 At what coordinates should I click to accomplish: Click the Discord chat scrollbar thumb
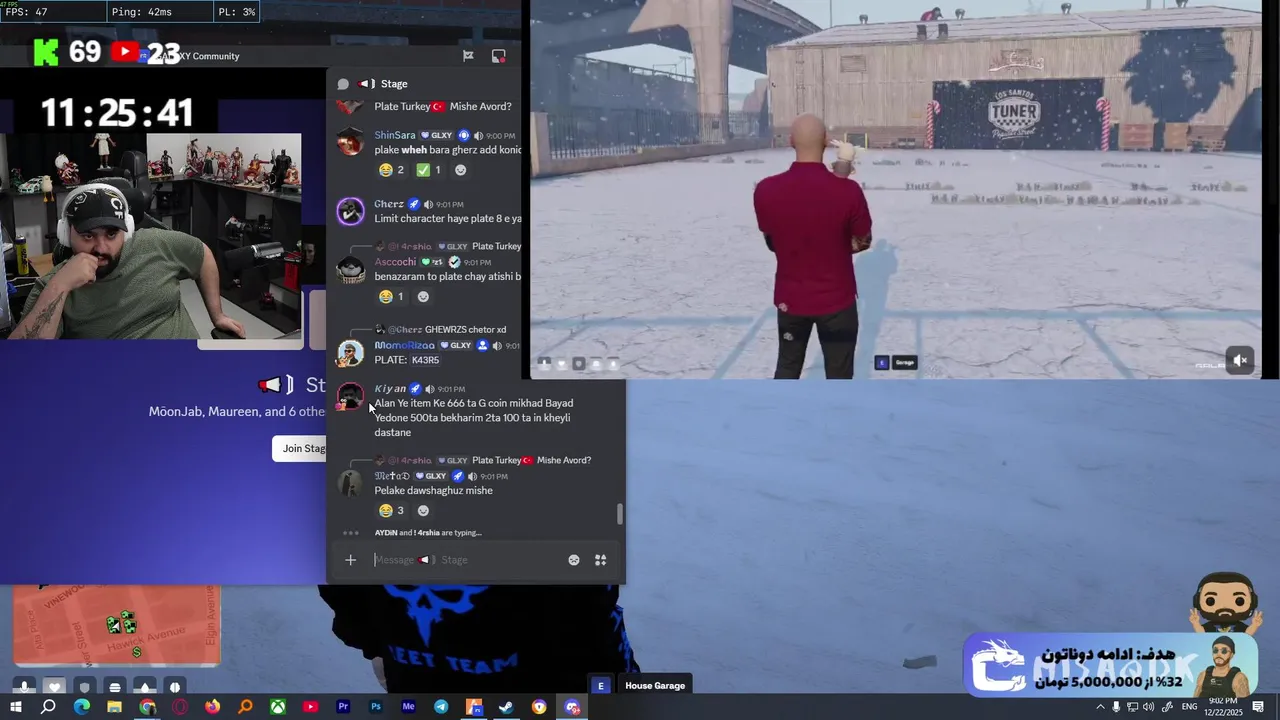[620, 514]
